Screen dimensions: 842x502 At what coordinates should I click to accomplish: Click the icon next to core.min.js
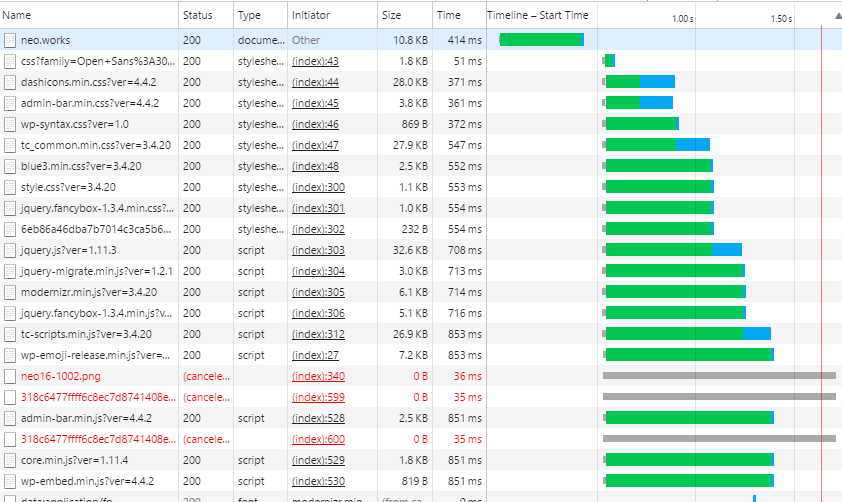(x=10, y=460)
